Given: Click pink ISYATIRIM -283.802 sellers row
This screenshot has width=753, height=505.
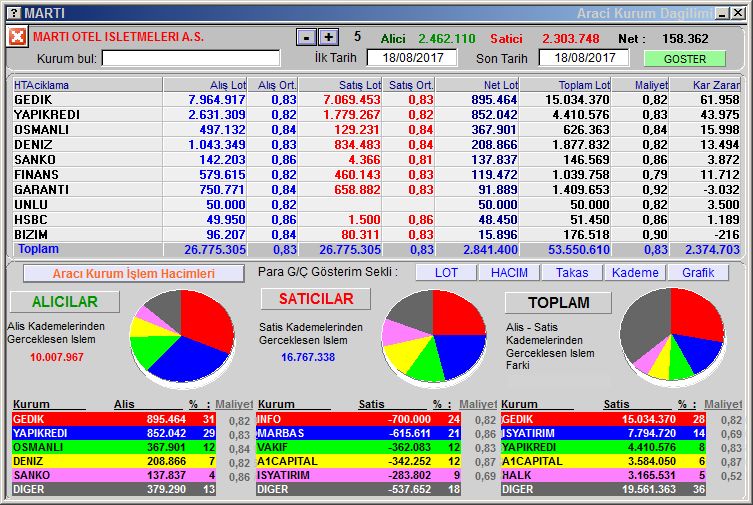Looking at the screenshot, I should click(359, 475).
